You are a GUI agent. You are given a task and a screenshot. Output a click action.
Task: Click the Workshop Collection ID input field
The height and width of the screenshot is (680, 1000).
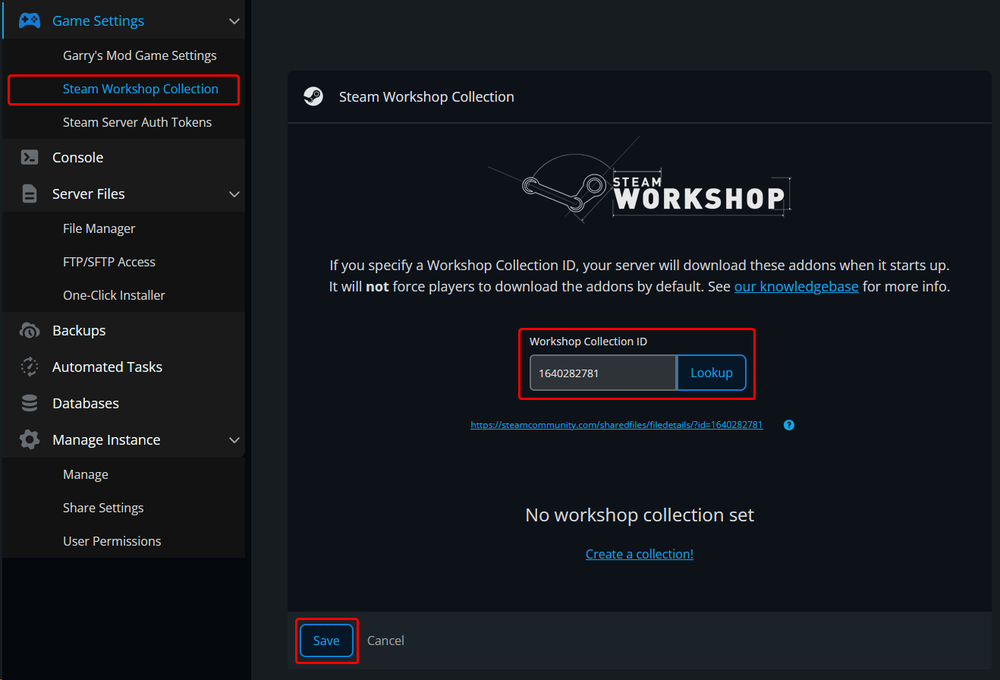click(x=603, y=373)
